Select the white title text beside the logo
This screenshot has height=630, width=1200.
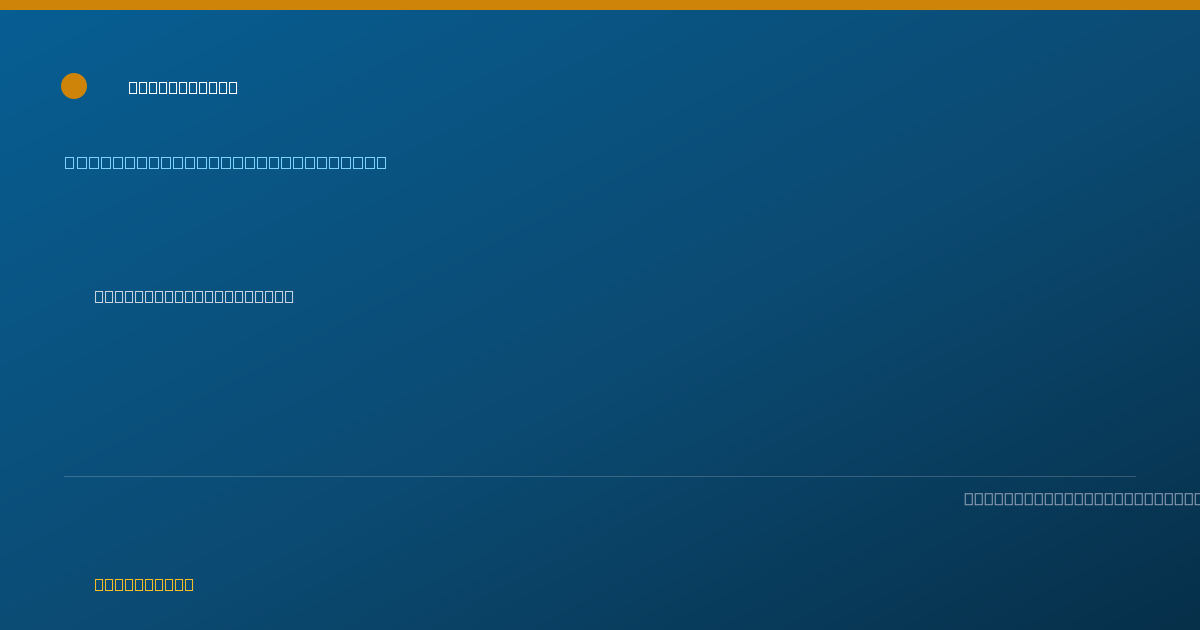point(183,87)
